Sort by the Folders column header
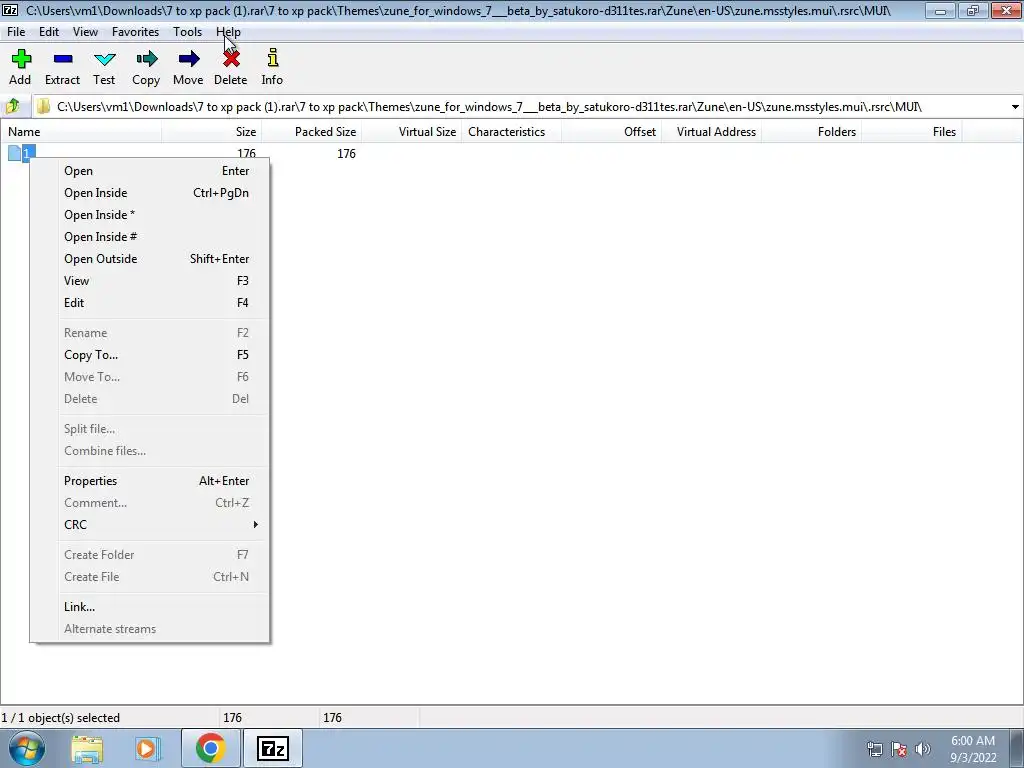The width and height of the screenshot is (1024, 768). coord(811,131)
